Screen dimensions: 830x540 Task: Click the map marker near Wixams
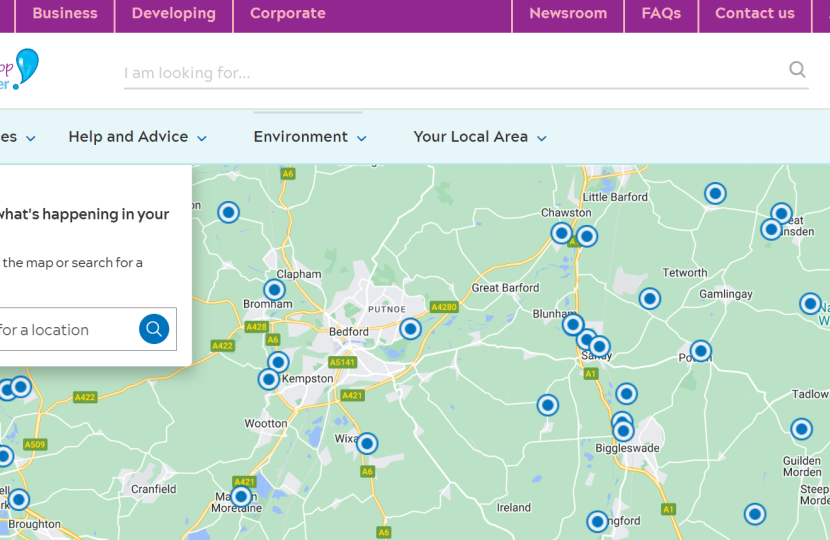tap(367, 443)
